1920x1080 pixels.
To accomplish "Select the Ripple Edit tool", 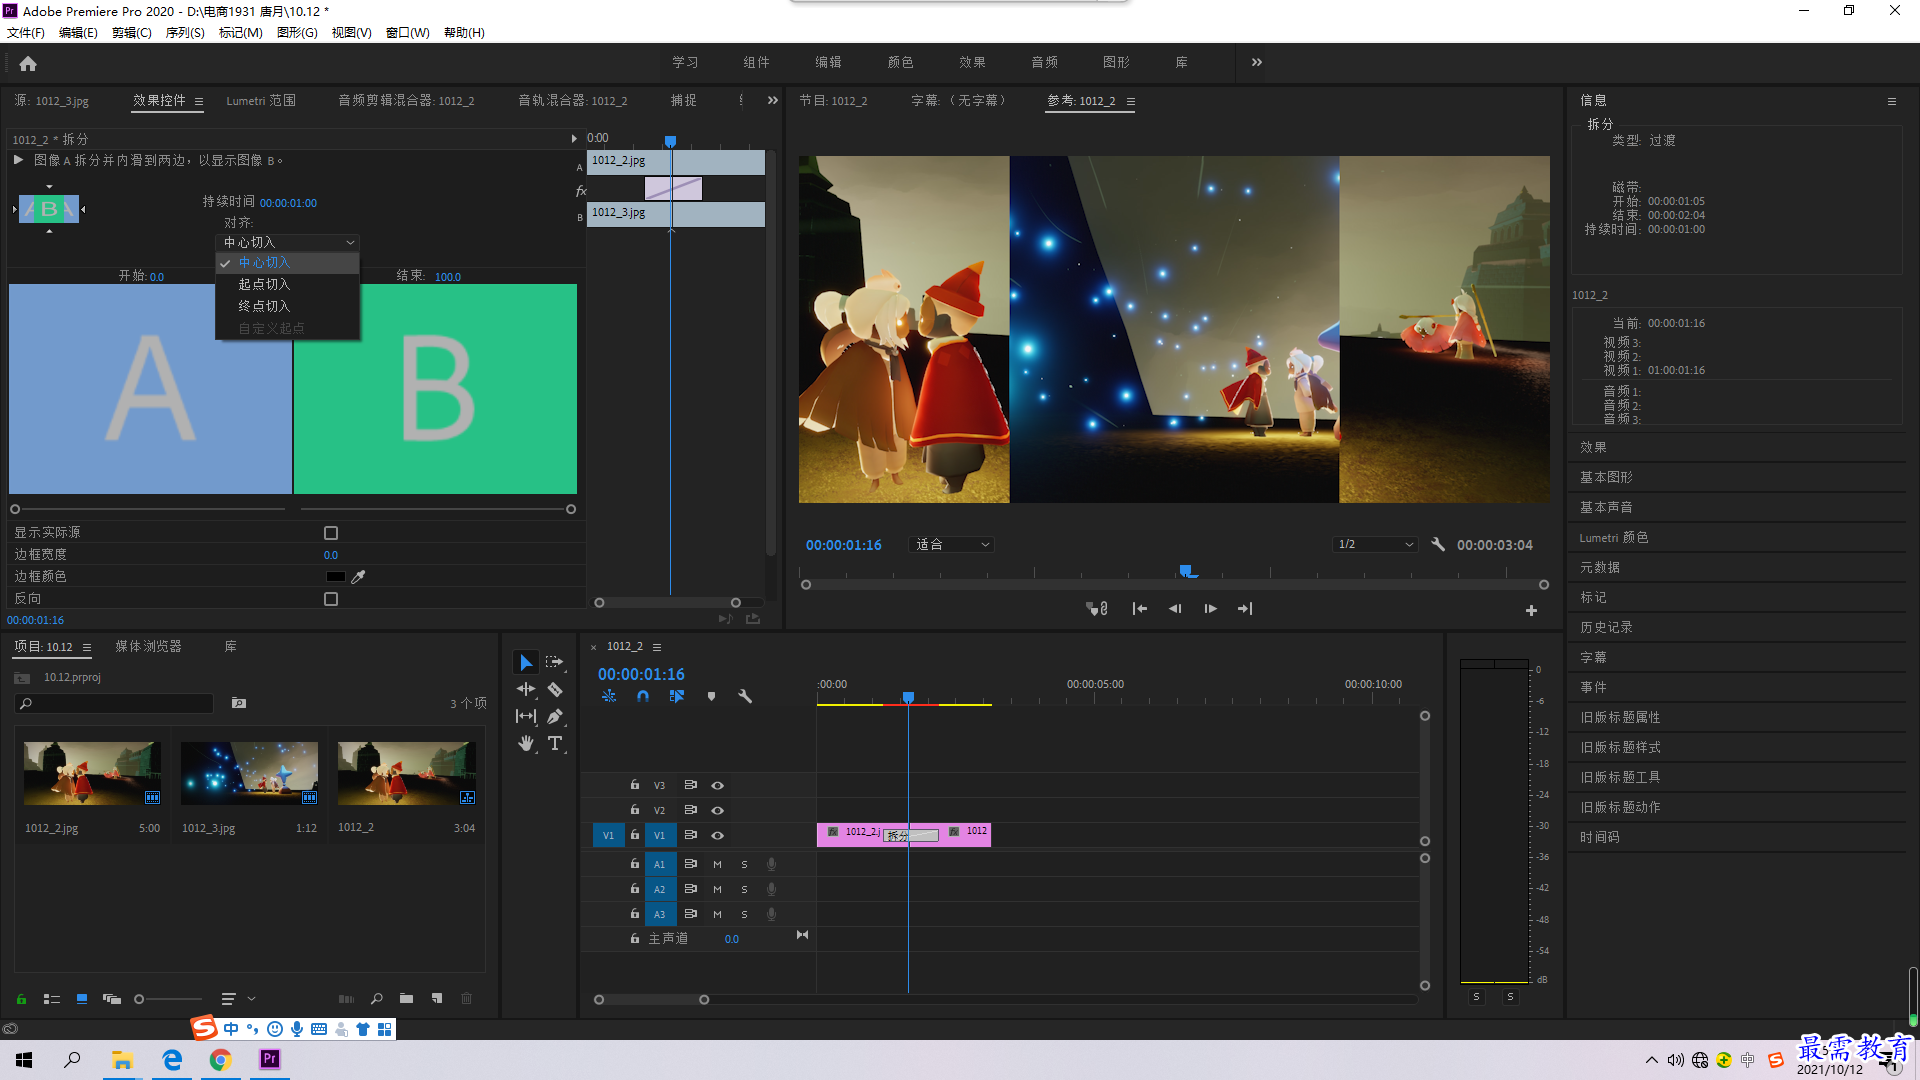I will click(x=526, y=690).
